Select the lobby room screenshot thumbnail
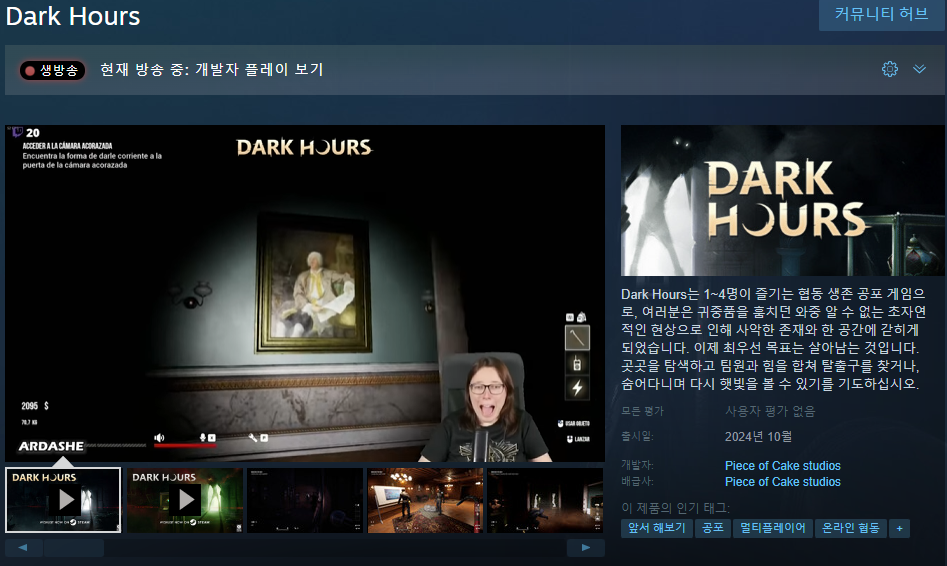The width and height of the screenshot is (947, 566). [425, 500]
